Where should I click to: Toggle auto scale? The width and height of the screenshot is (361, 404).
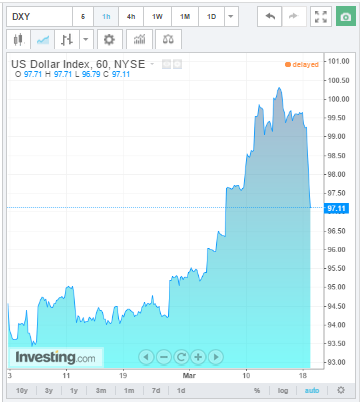point(312,390)
